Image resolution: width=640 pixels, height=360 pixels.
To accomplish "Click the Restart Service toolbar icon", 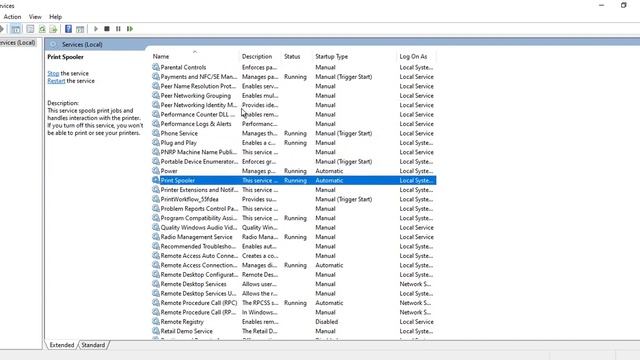I will (130, 29).
